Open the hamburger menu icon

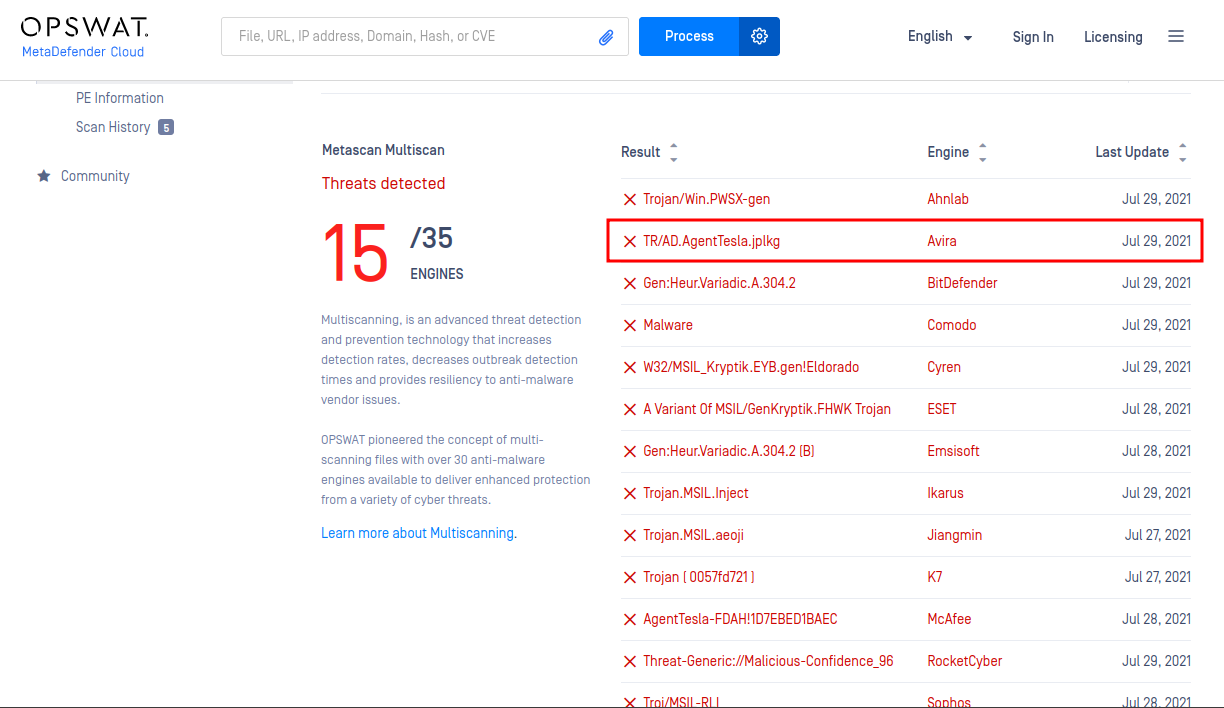click(x=1176, y=36)
